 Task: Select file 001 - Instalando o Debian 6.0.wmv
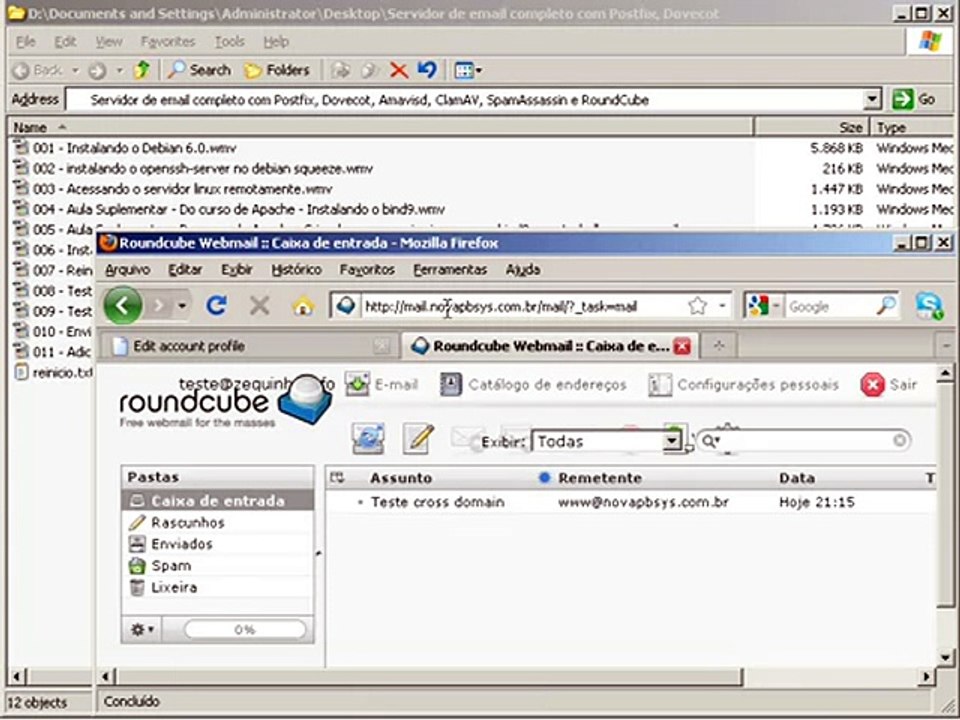point(134,148)
